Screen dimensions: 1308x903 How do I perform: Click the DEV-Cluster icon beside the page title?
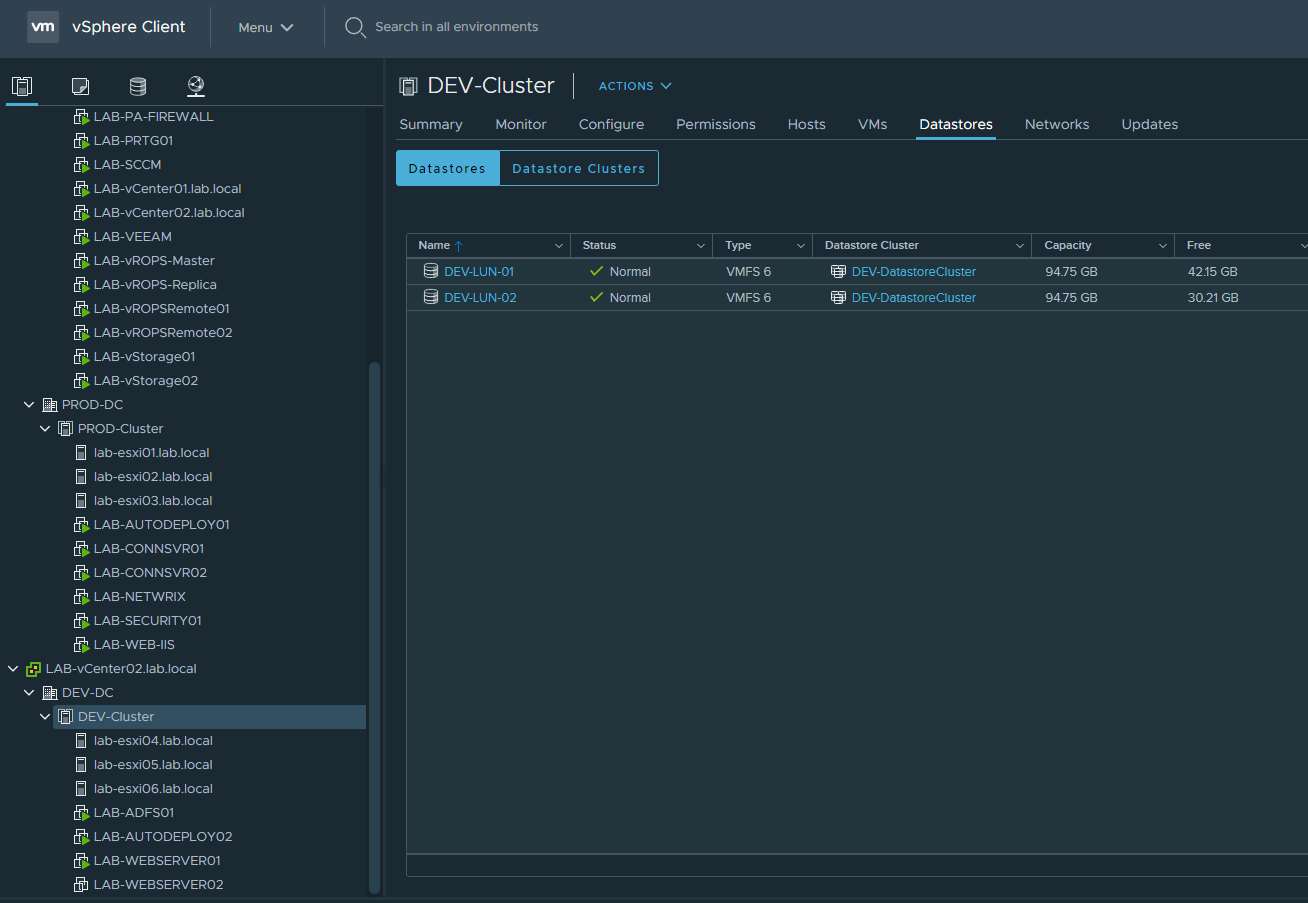pos(408,86)
